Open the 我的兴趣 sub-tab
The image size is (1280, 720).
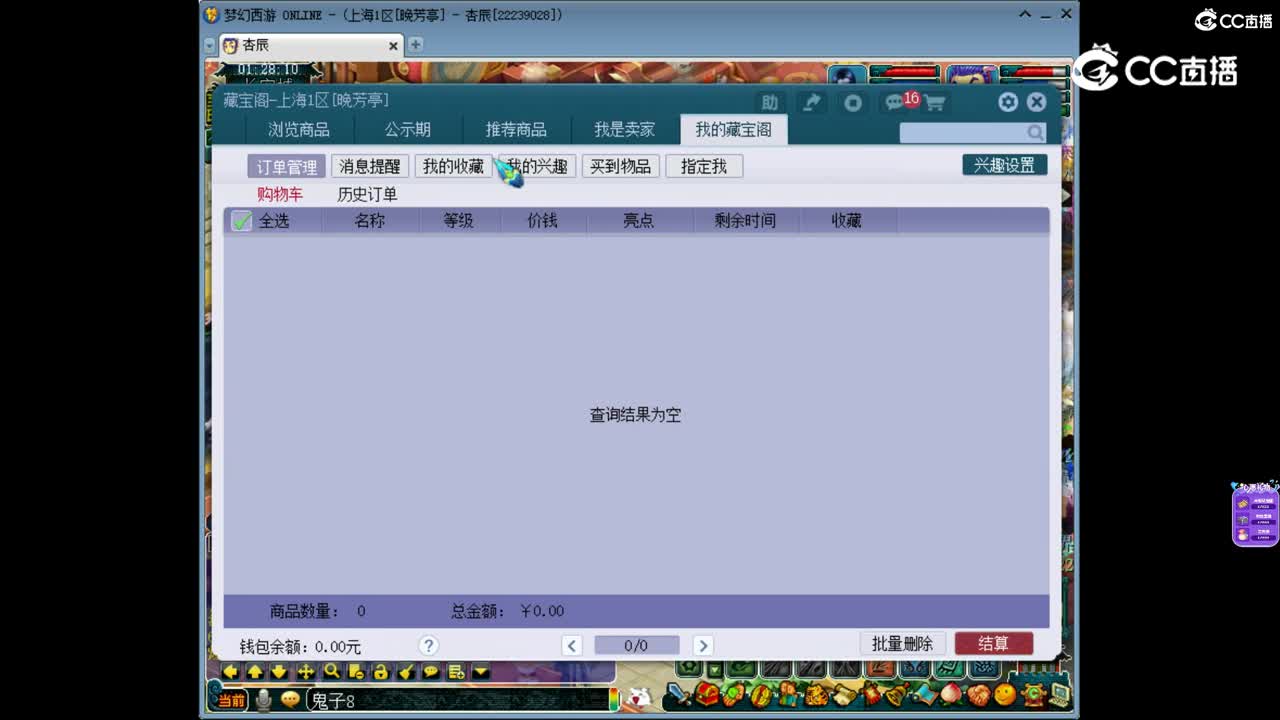[538, 167]
